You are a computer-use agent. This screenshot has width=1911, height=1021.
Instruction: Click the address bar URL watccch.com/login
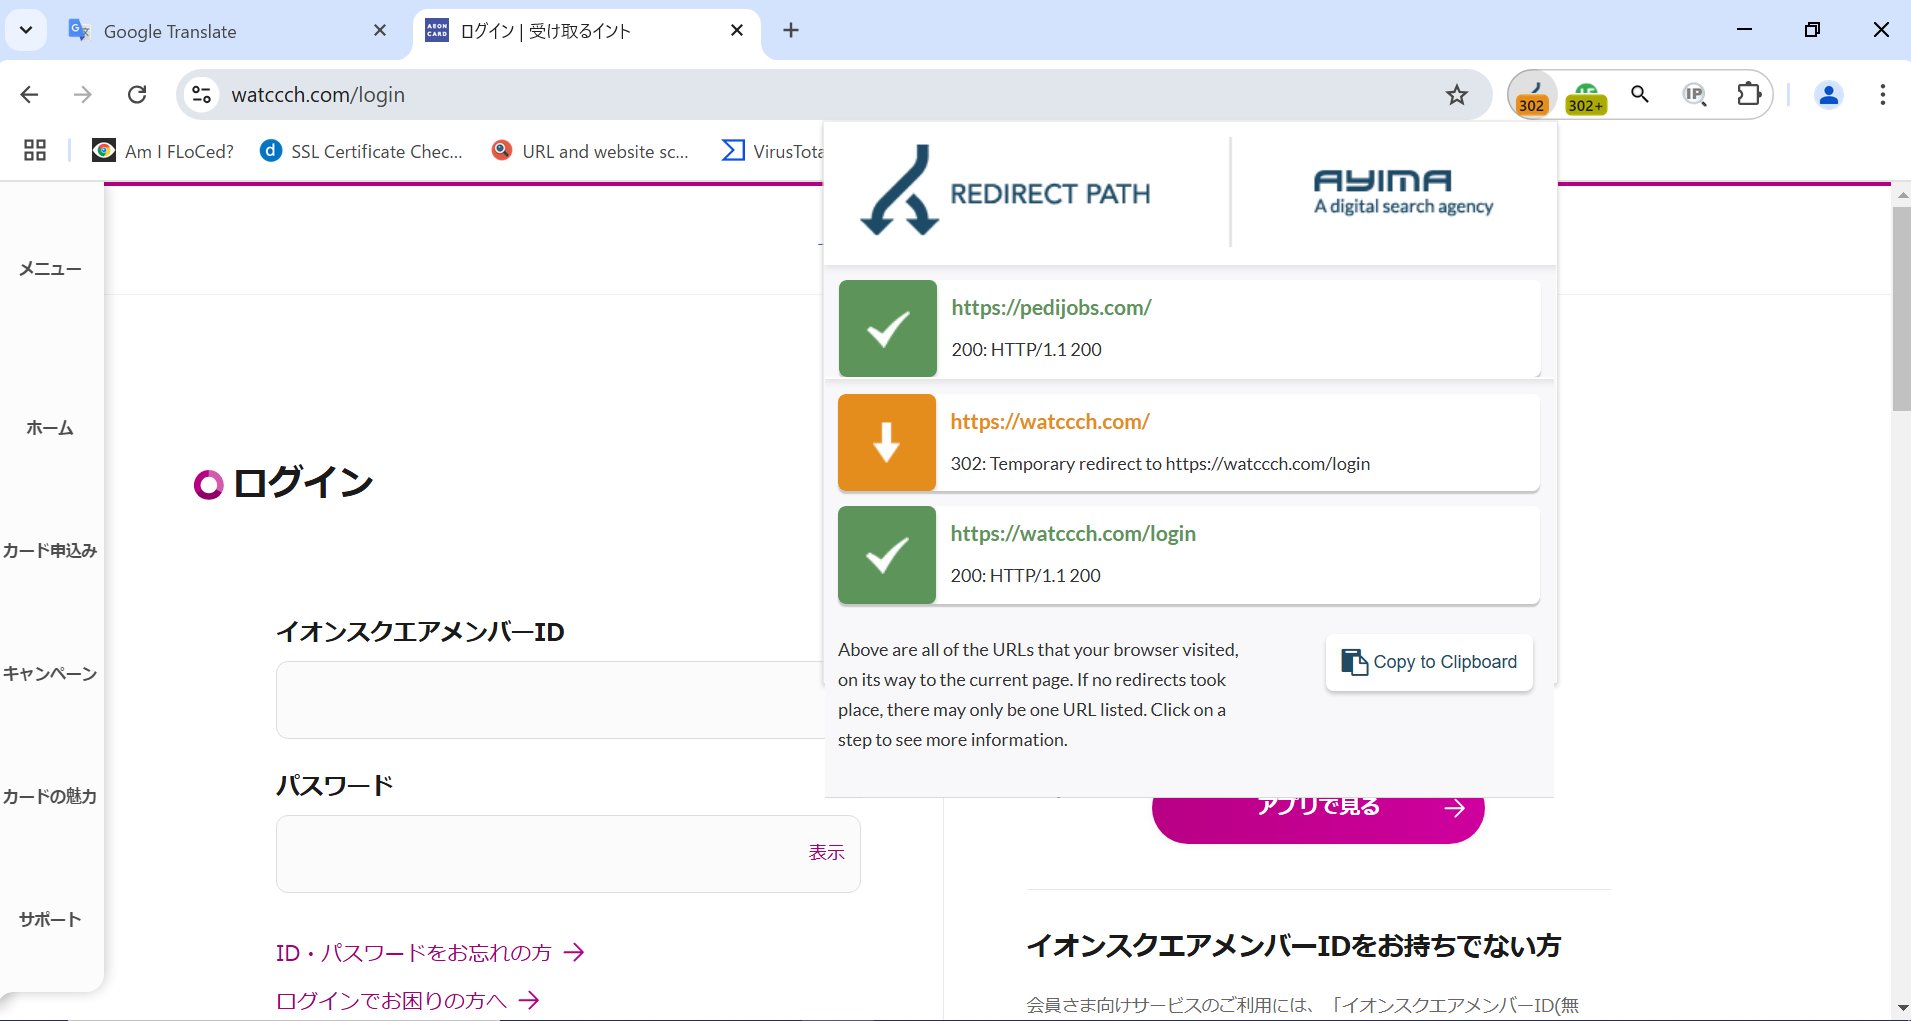[318, 95]
